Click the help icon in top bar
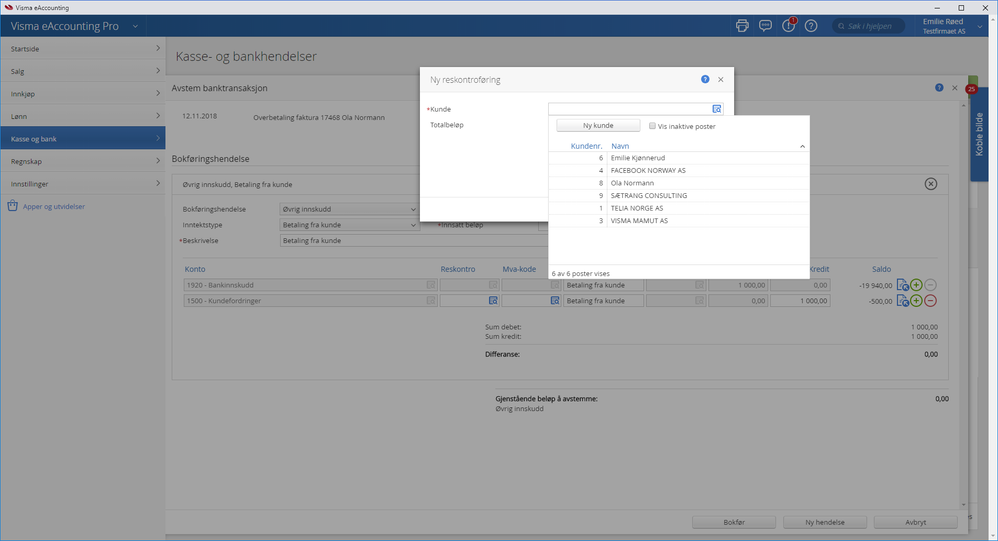This screenshot has height=541, width=998. click(x=811, y=26)
